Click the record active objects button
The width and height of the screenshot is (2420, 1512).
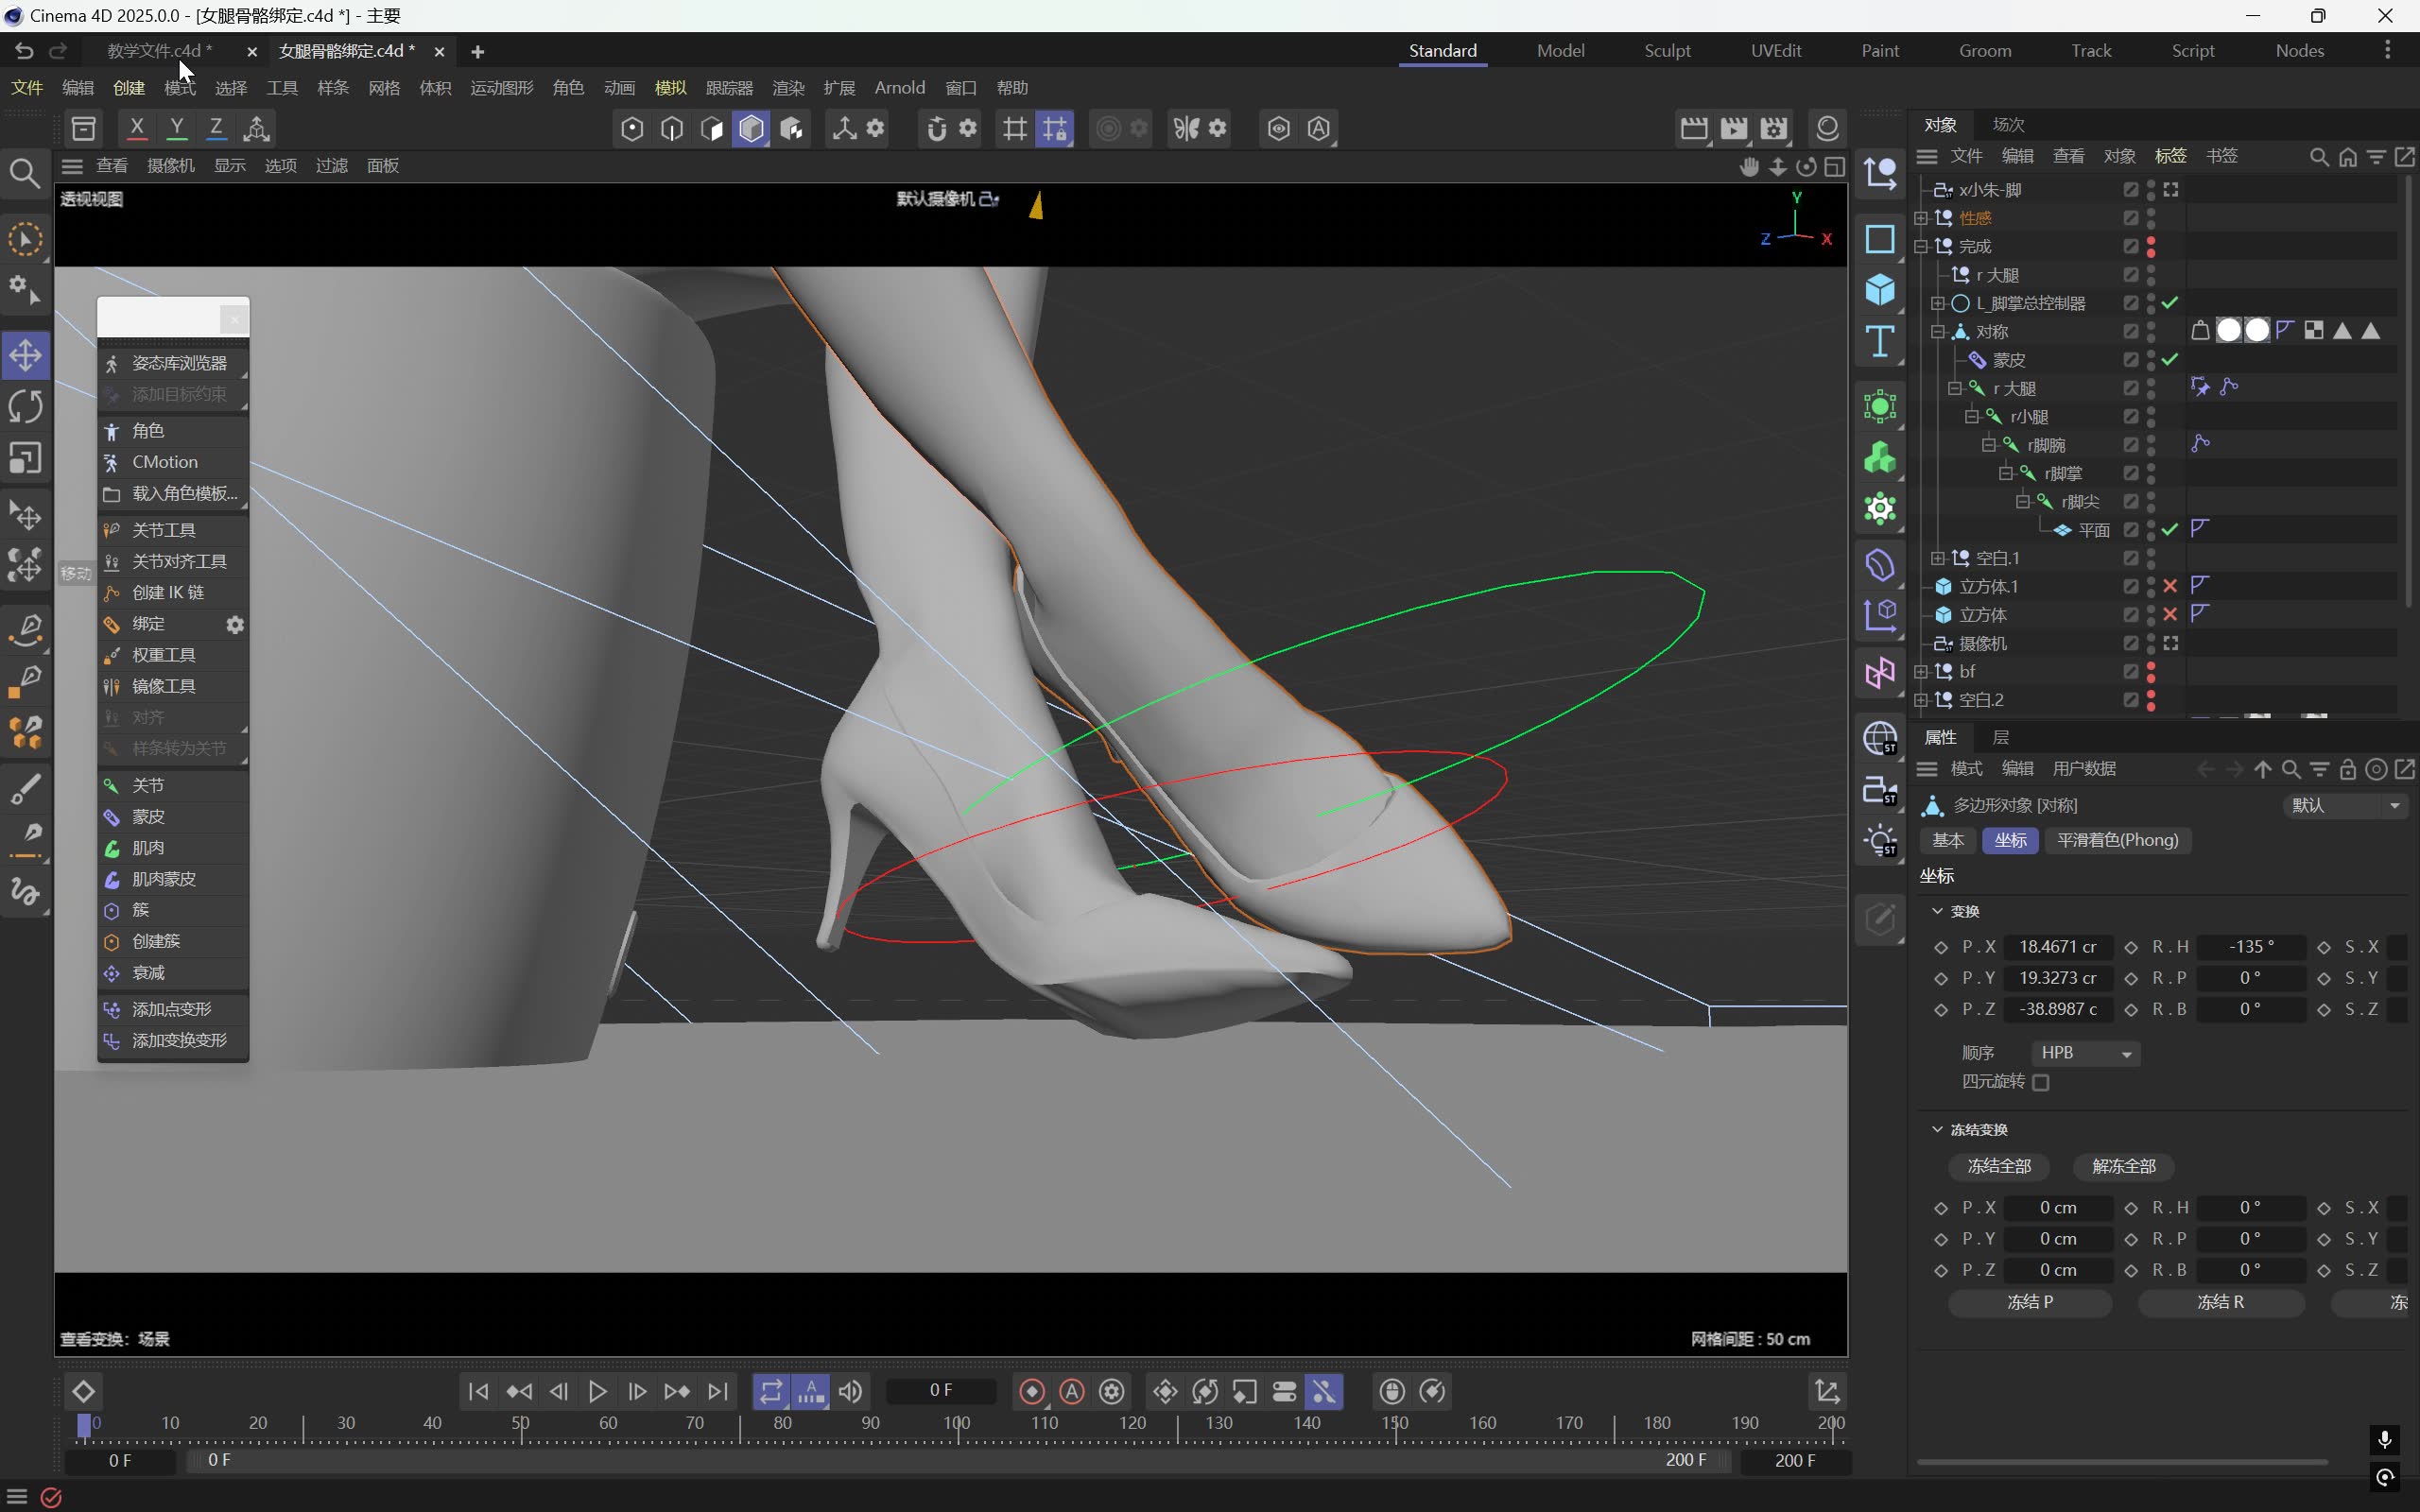1032,1391
